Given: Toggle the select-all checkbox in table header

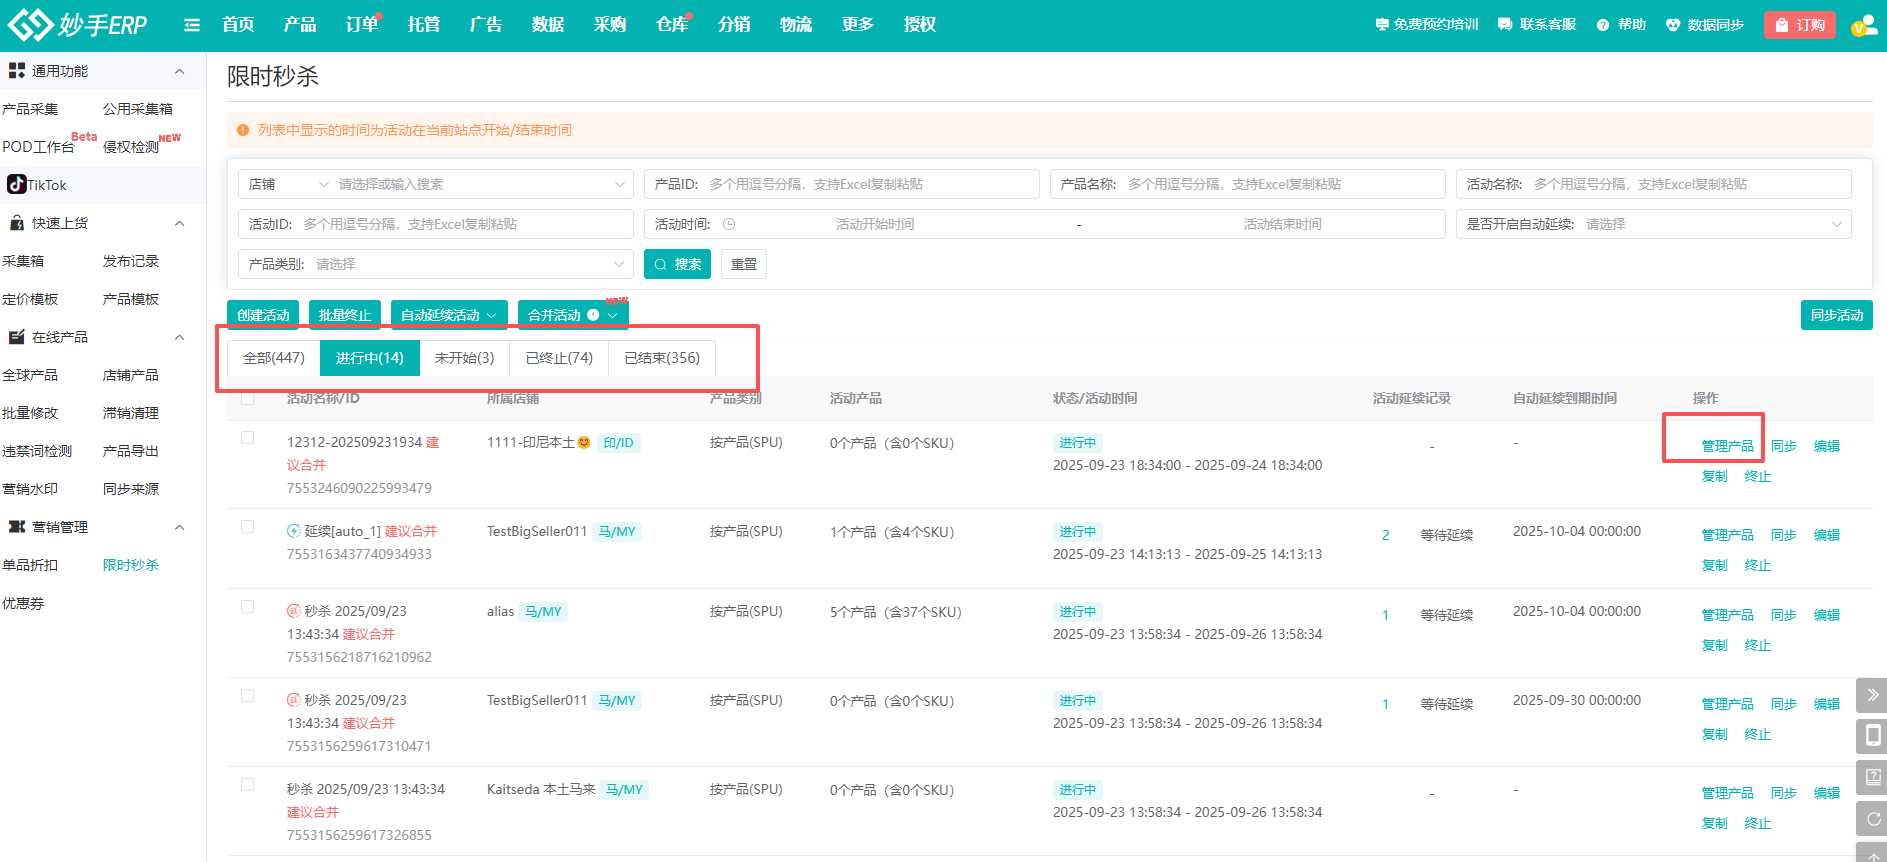Looking at the screenshot, I should pyautogui.click(x=248, y=398).
